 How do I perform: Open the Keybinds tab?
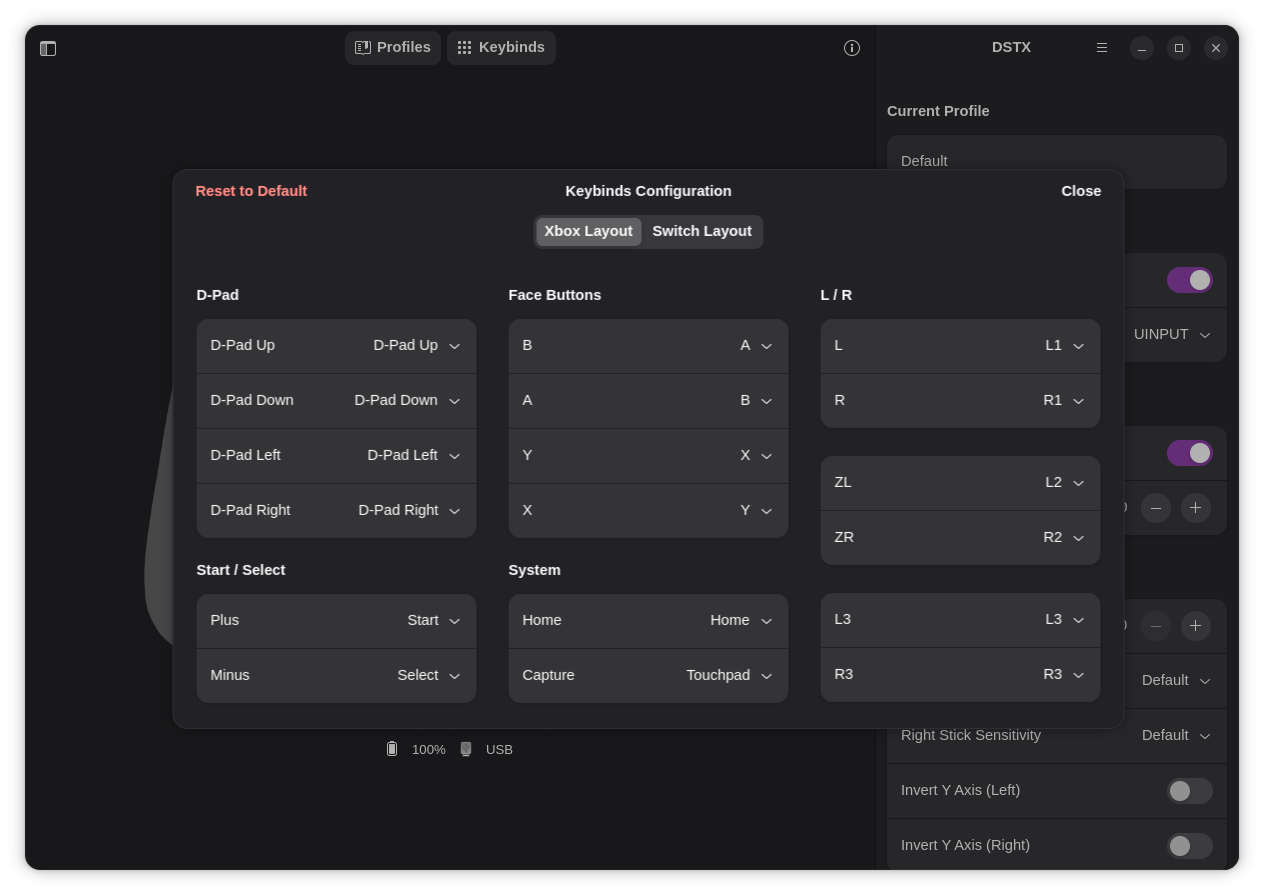(501, 47)
